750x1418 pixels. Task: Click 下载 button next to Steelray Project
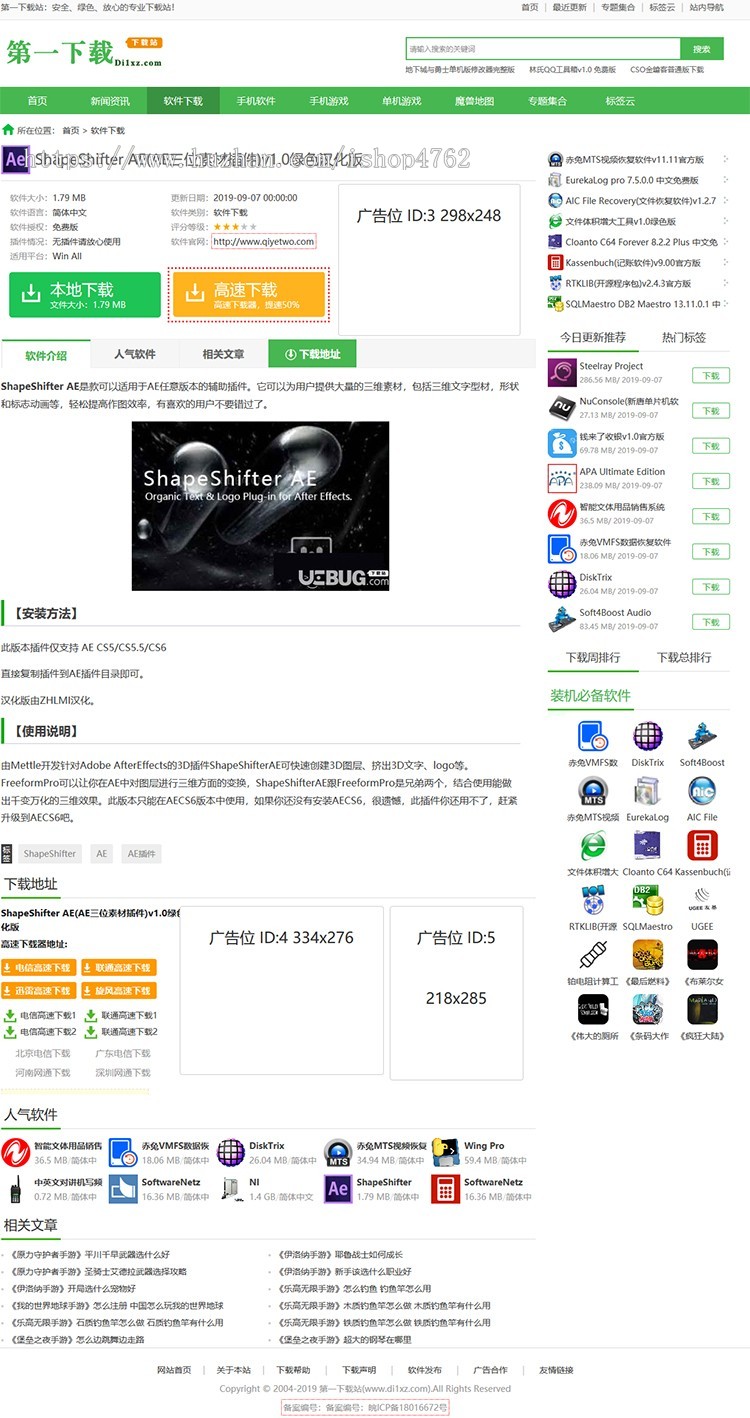(711, 376)
